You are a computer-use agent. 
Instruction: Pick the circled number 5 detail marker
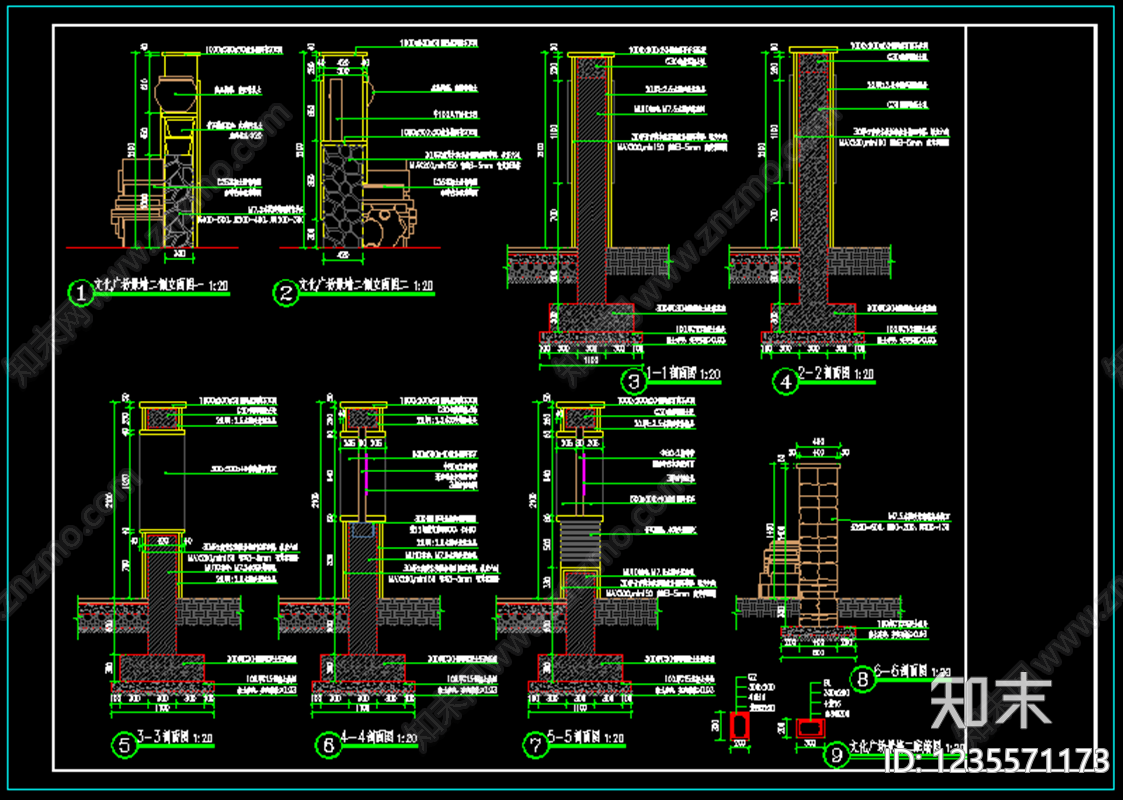coord(125,746)
